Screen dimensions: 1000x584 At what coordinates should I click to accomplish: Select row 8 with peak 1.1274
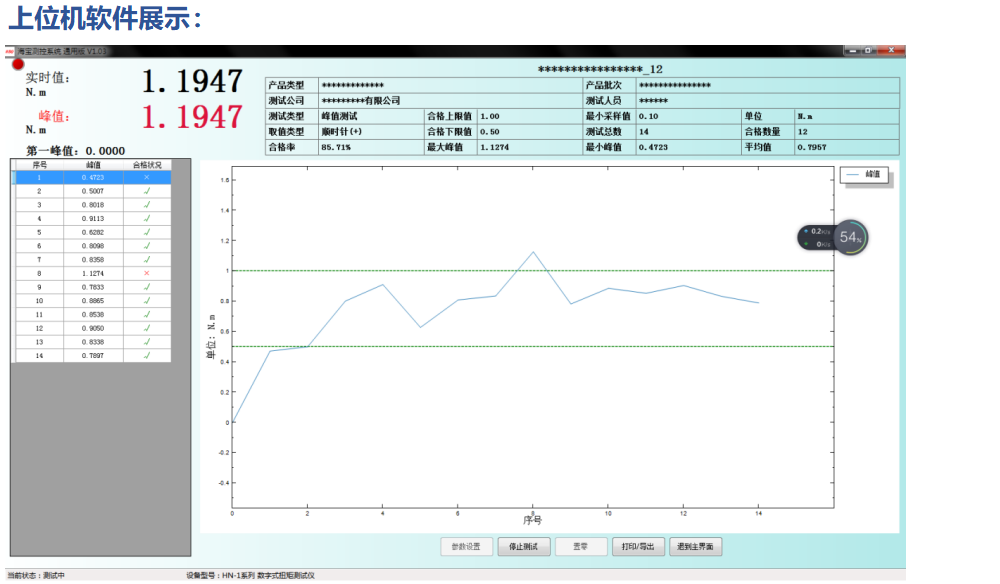pyautogui.click(x=93, y=273)
